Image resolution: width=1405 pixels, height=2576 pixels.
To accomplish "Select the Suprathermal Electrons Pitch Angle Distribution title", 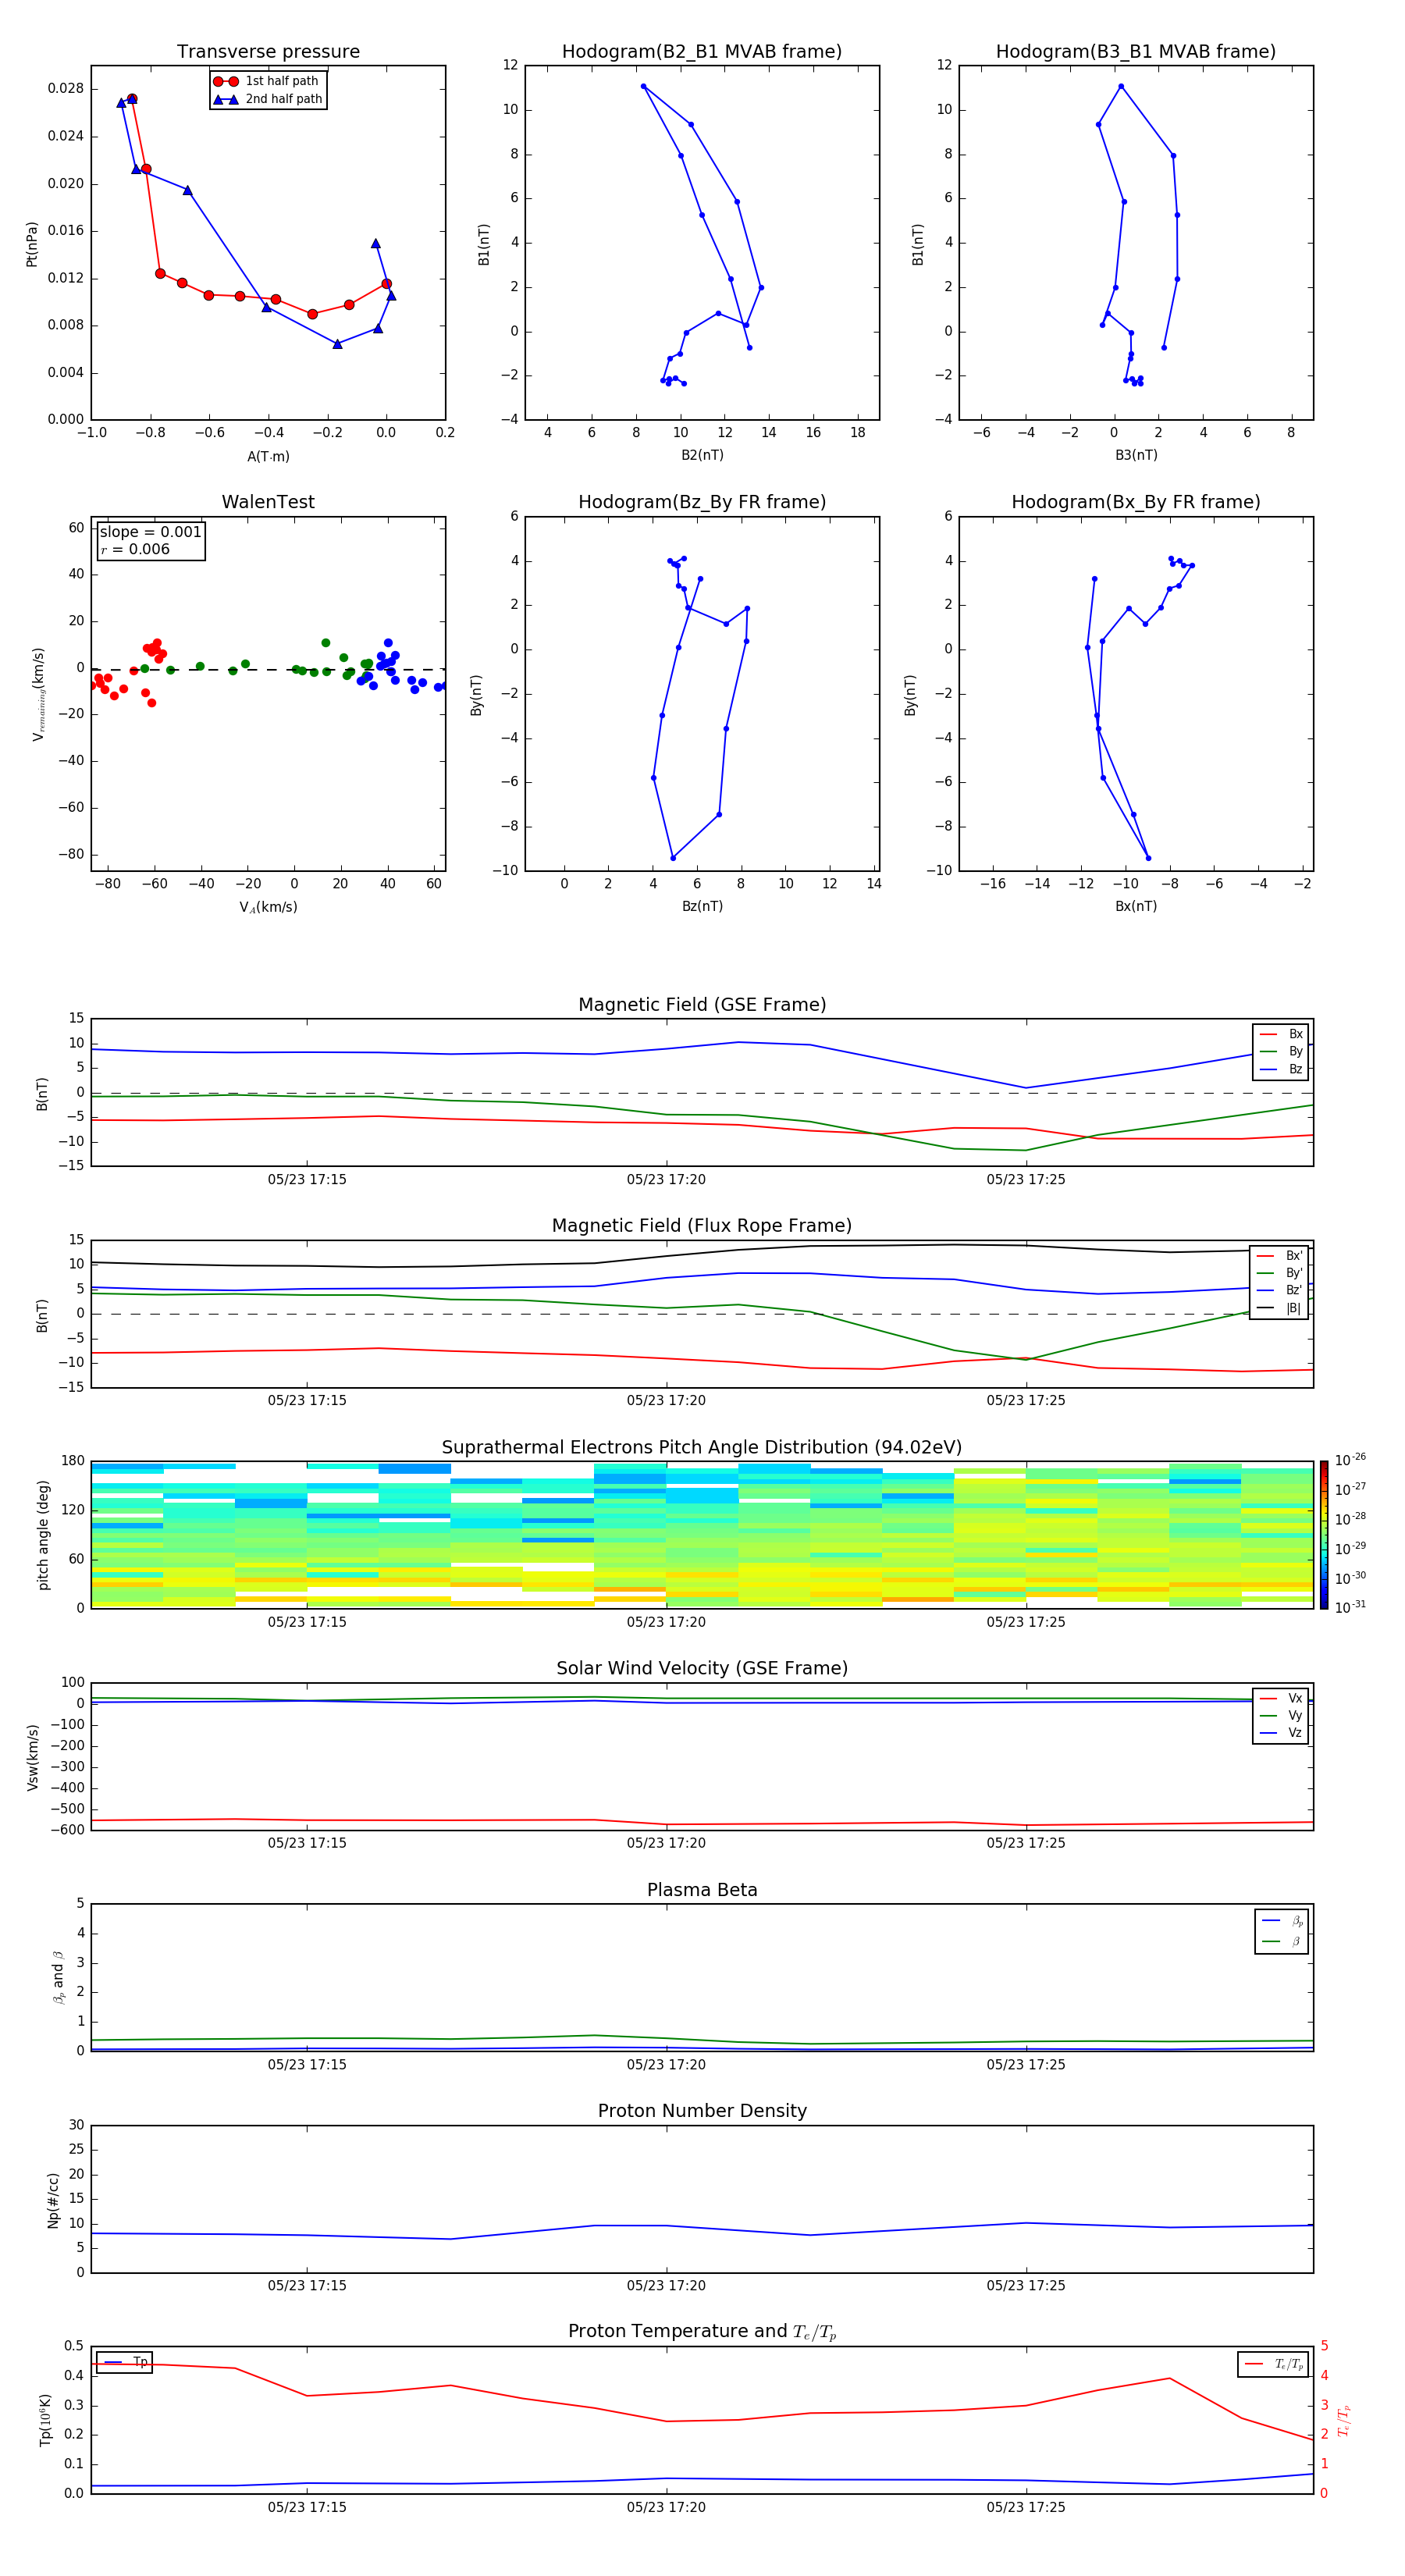I will 702,1448.
